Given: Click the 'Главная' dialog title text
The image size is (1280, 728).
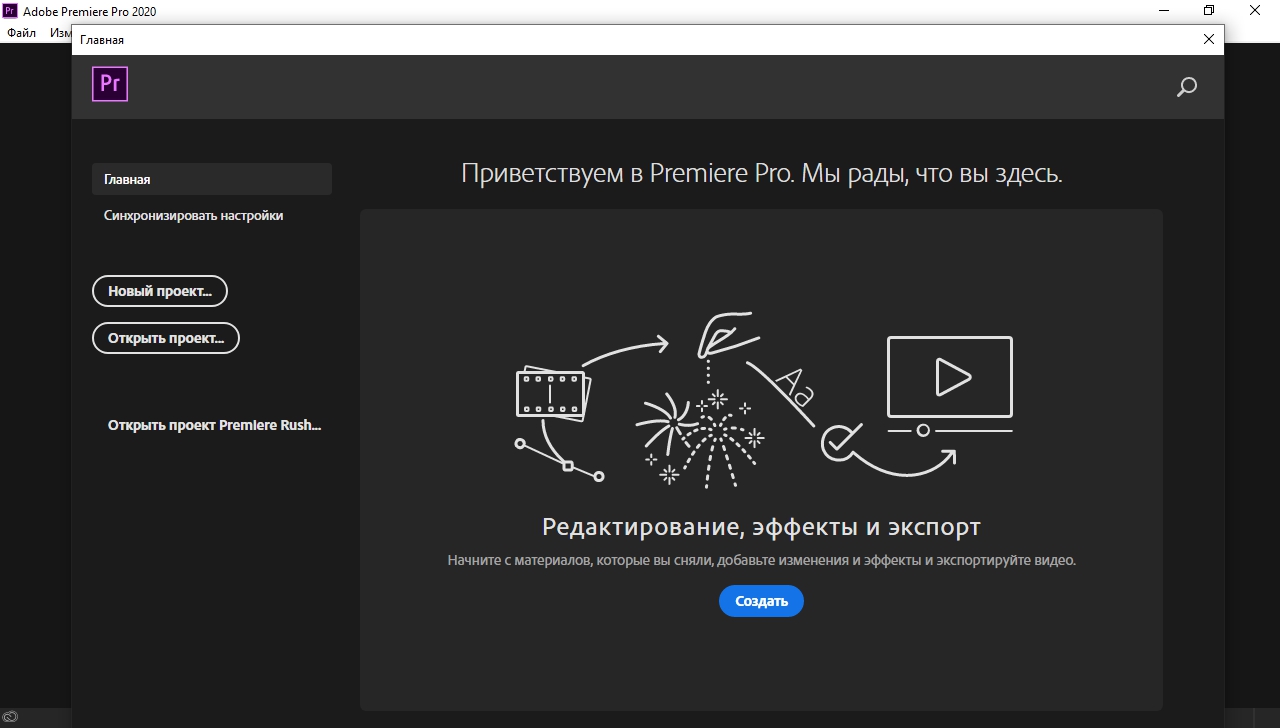Looking at the screenshot, I should [x=102, y=40].
